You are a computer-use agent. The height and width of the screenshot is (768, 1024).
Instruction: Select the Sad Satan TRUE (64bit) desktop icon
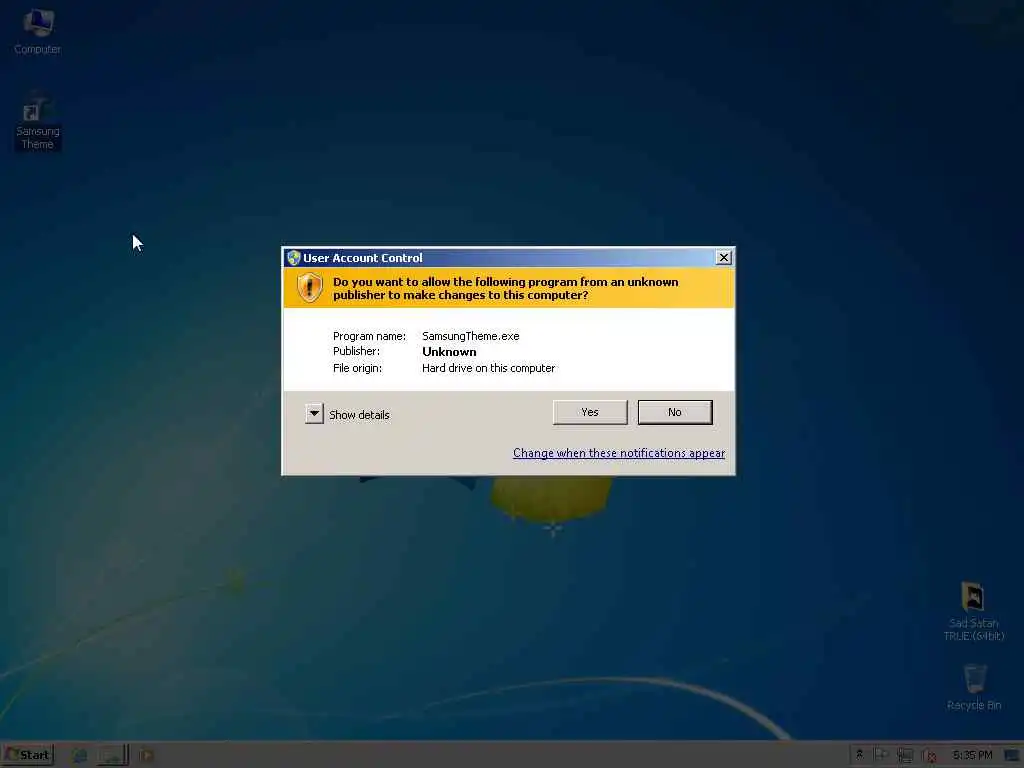click(973, 611)
